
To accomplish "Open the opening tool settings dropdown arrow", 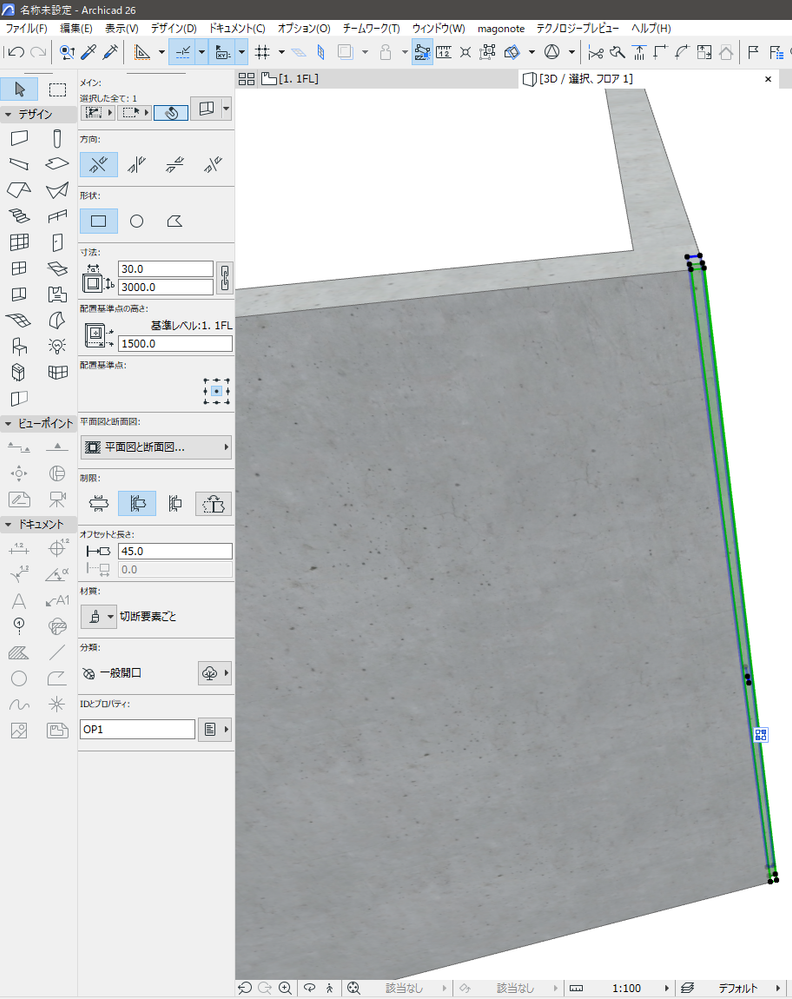I will (226, 109).
